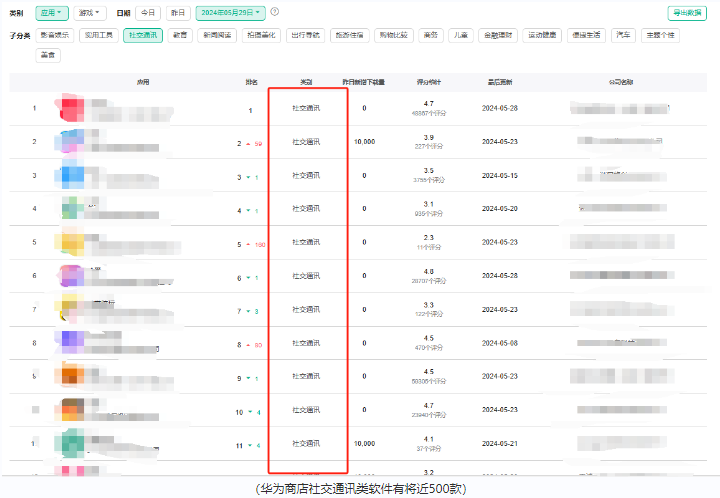720x498 pixels.
Task: Click the 排名 column header
Action: click(x=250, y=81)
